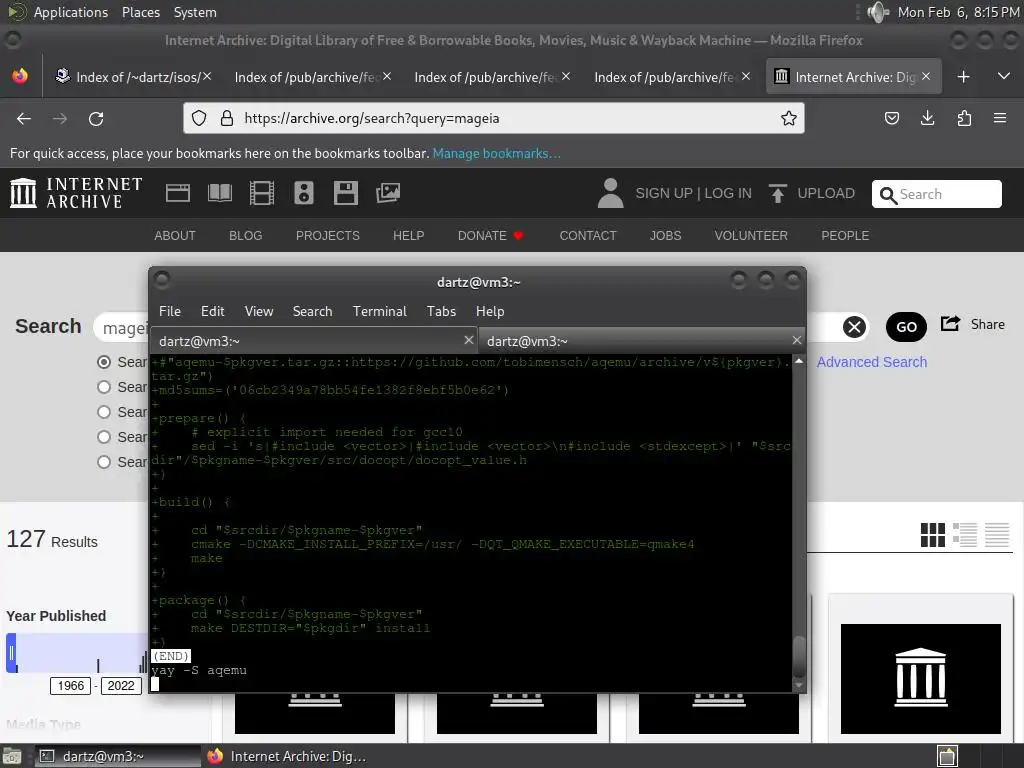Select the first search scope radio button
The width and height of the screenshot is (1024, 768).
(104, 362)
